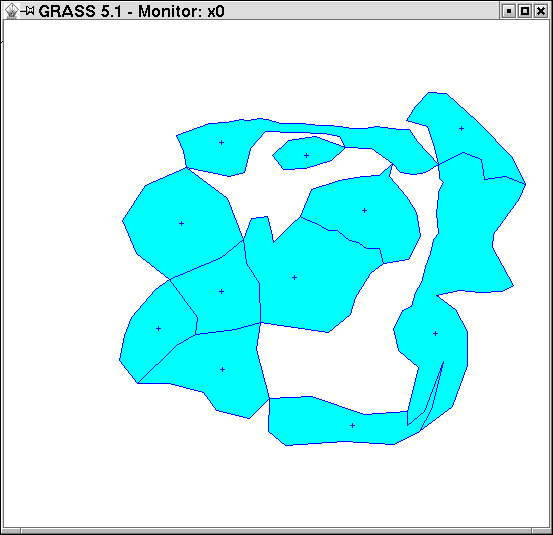The height and width of the screenshot is (535, 553).
Task: Open the window menu icon in title bar
Action: [11, 11]
